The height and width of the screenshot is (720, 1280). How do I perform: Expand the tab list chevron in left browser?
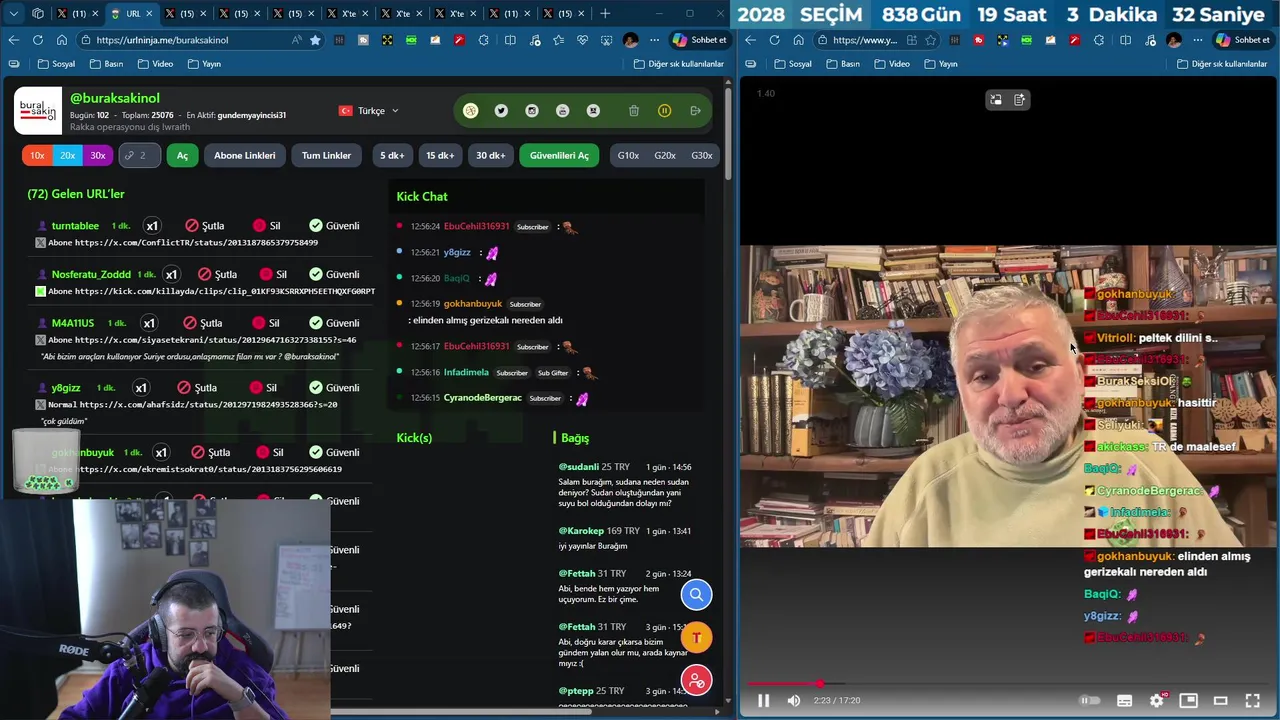(14, 14)
